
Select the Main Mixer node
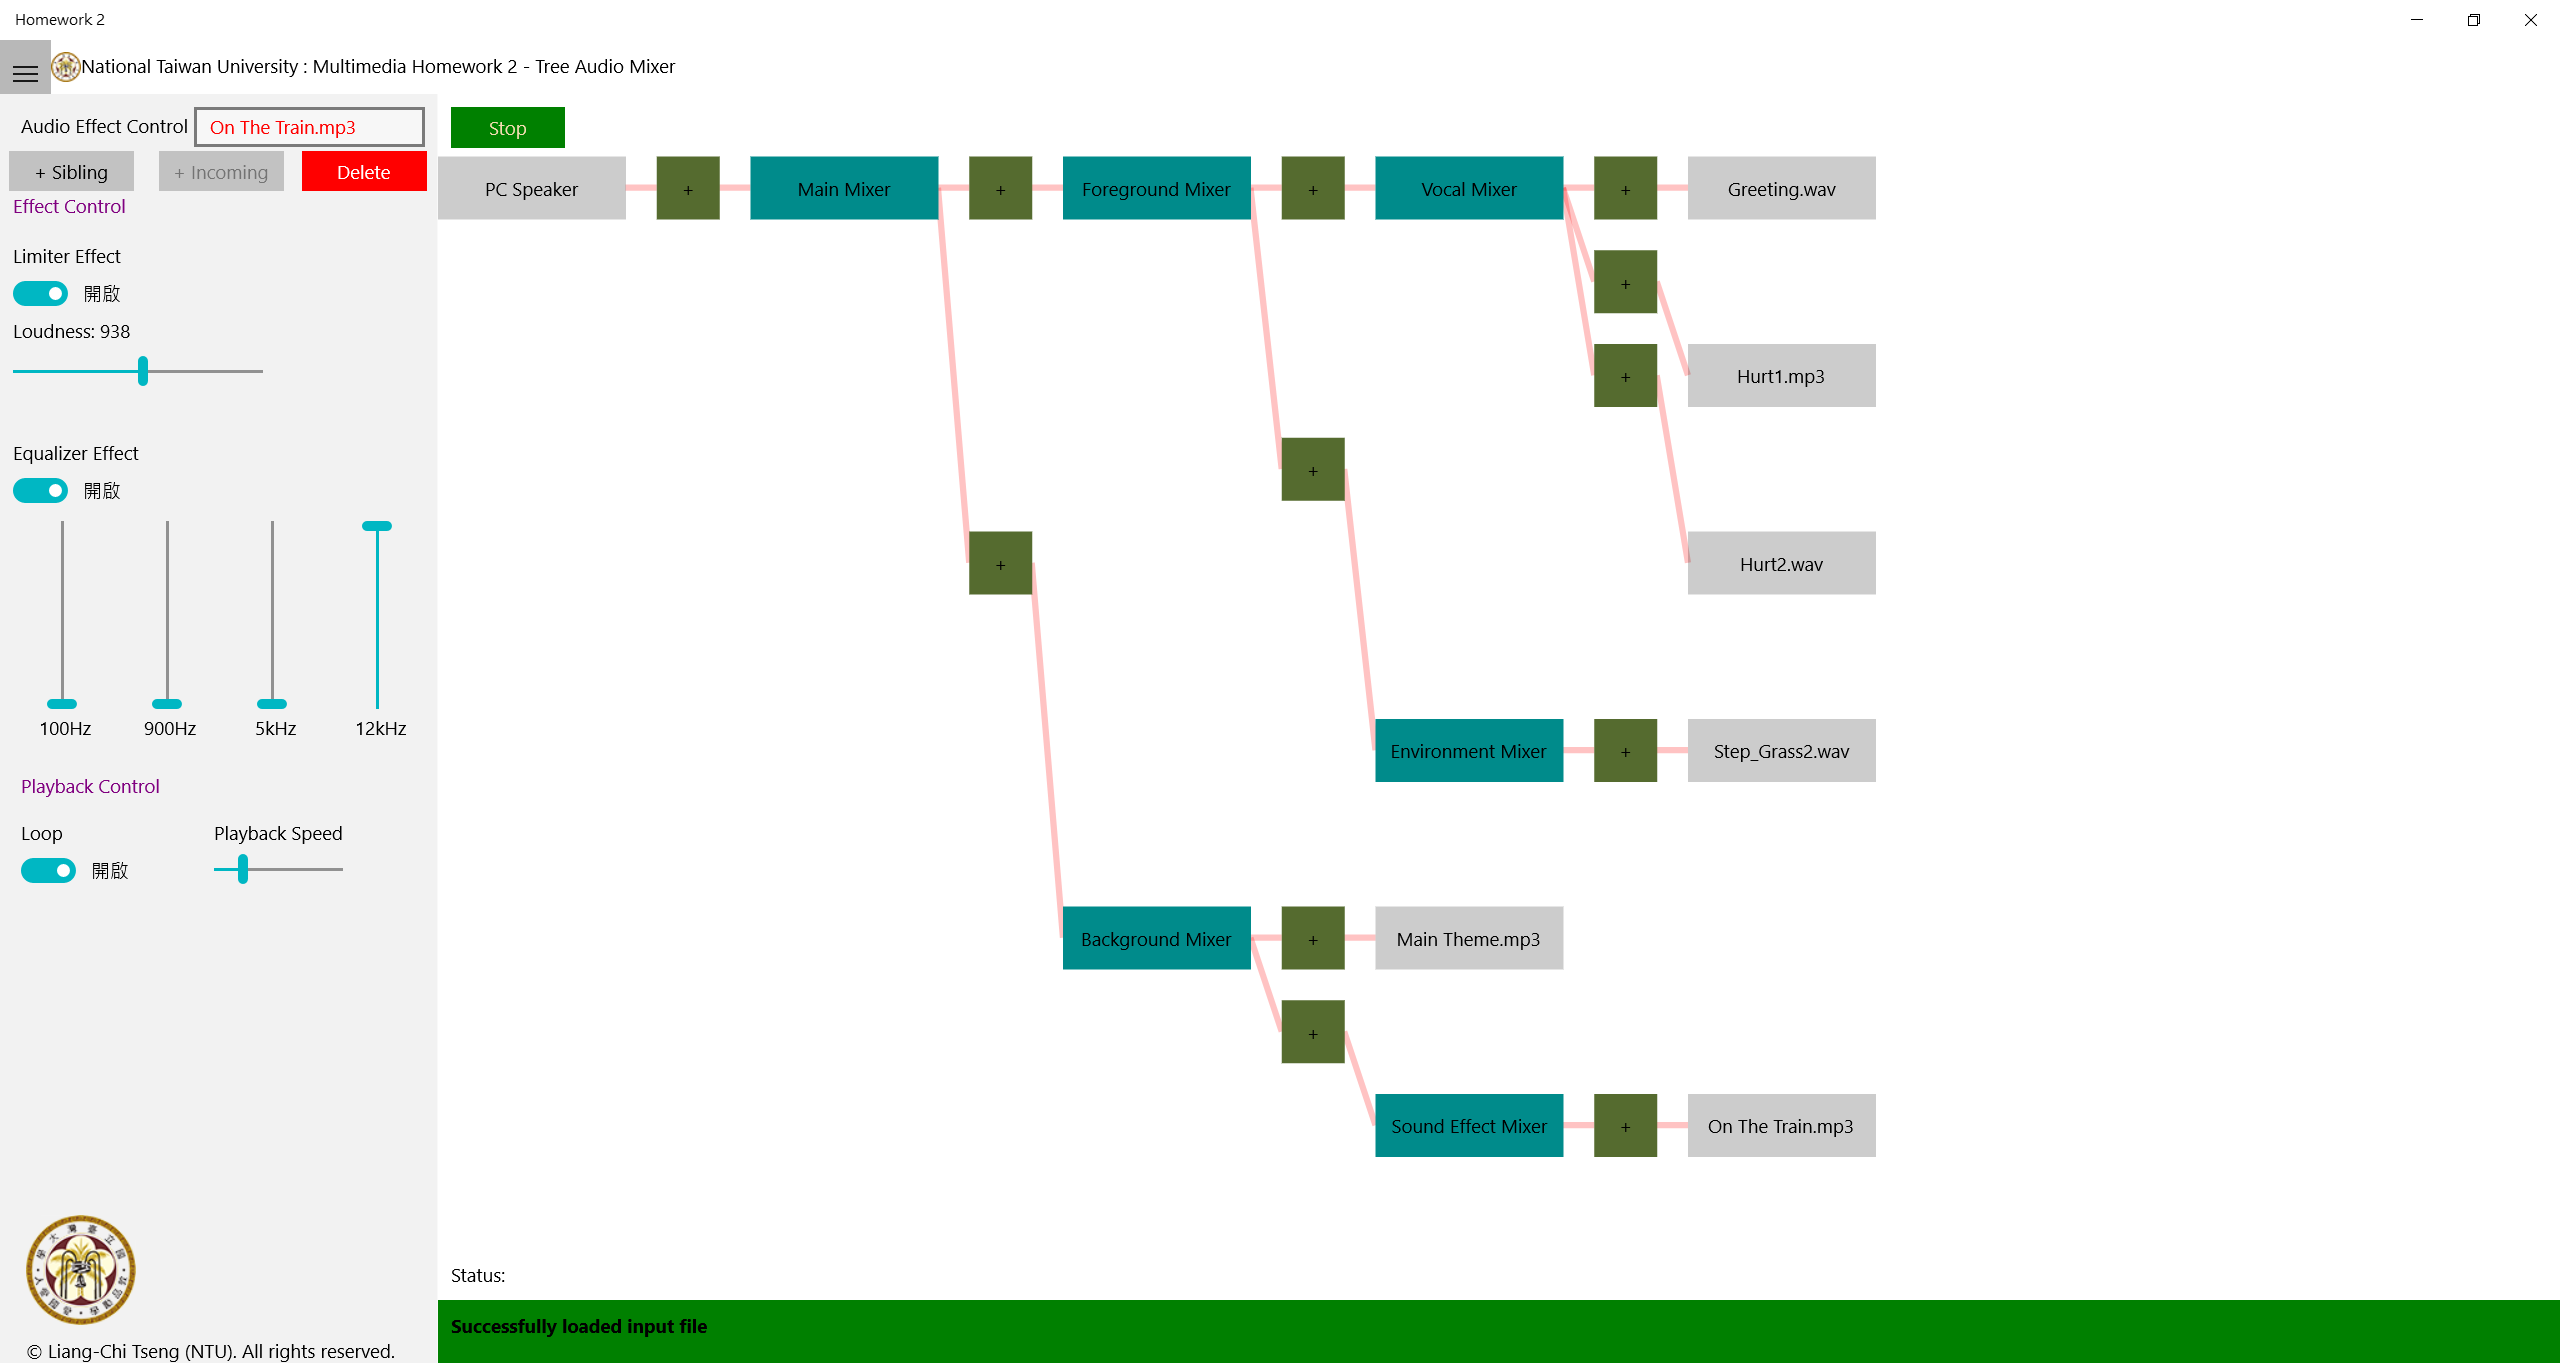click(x=844, y=189)
